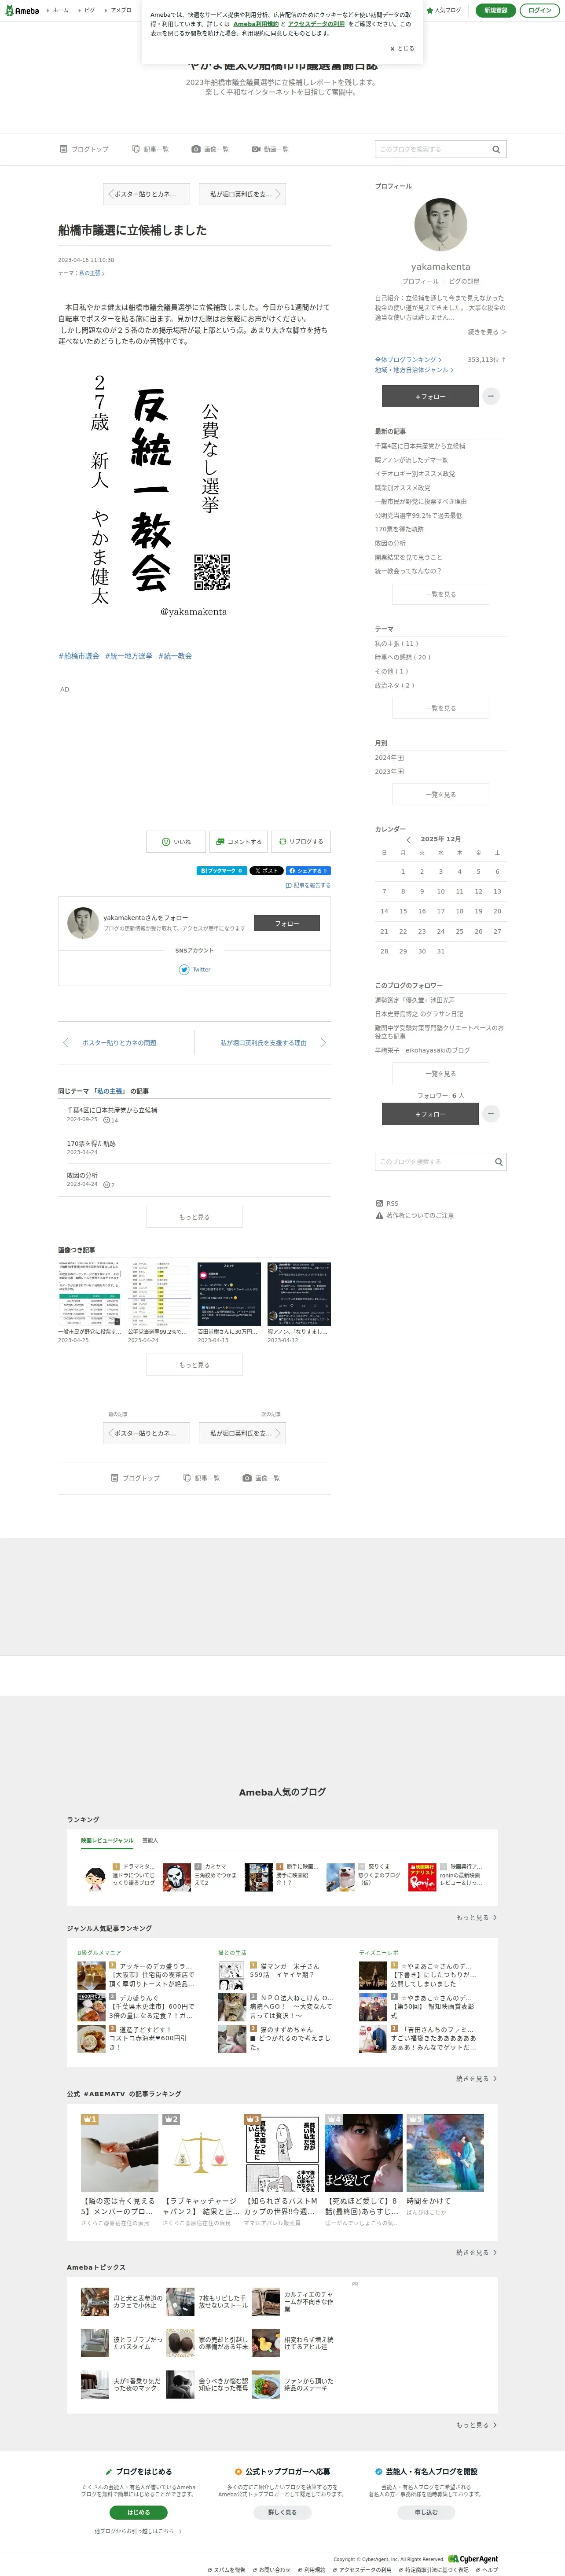The width and height of the screenshot is (565, 2576).
Task: Open bottom nav ブログトップ
Action: [x=135, y=1478]
